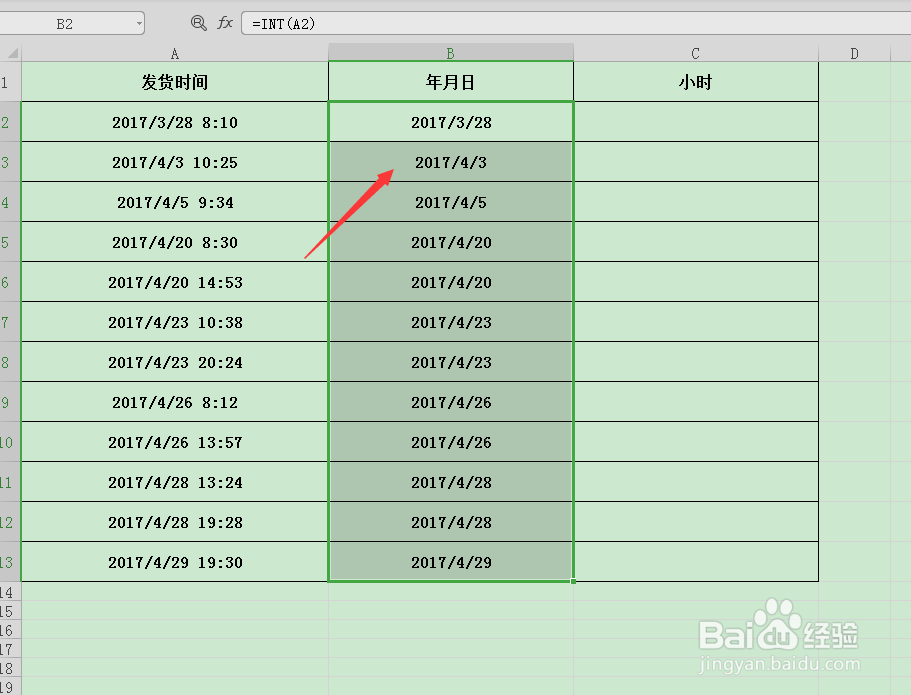Open the Name Box dropdown arrow
The height and width of the screenshot is (695, 911).
[x=138, y=22]
